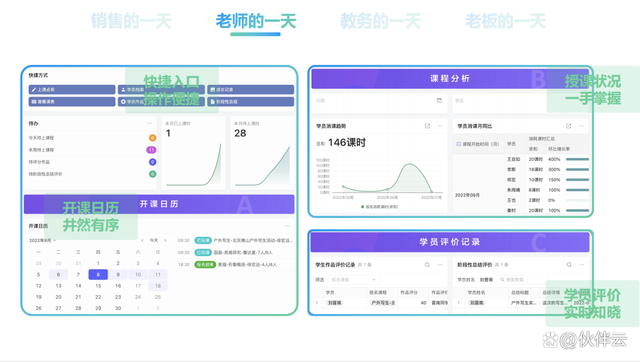Switch to the 销售的一天 tab
Screen dimensions: 640x362
tap(131, 21)
